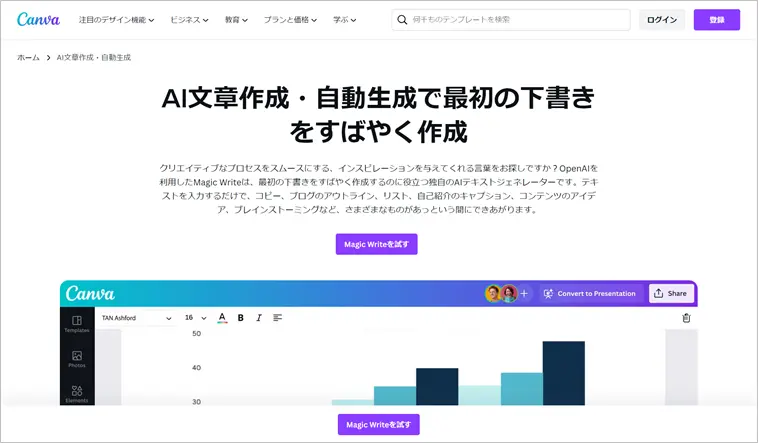Click the trash delete icon
This screenshot has height=443, width=758.
pos(686,318)
